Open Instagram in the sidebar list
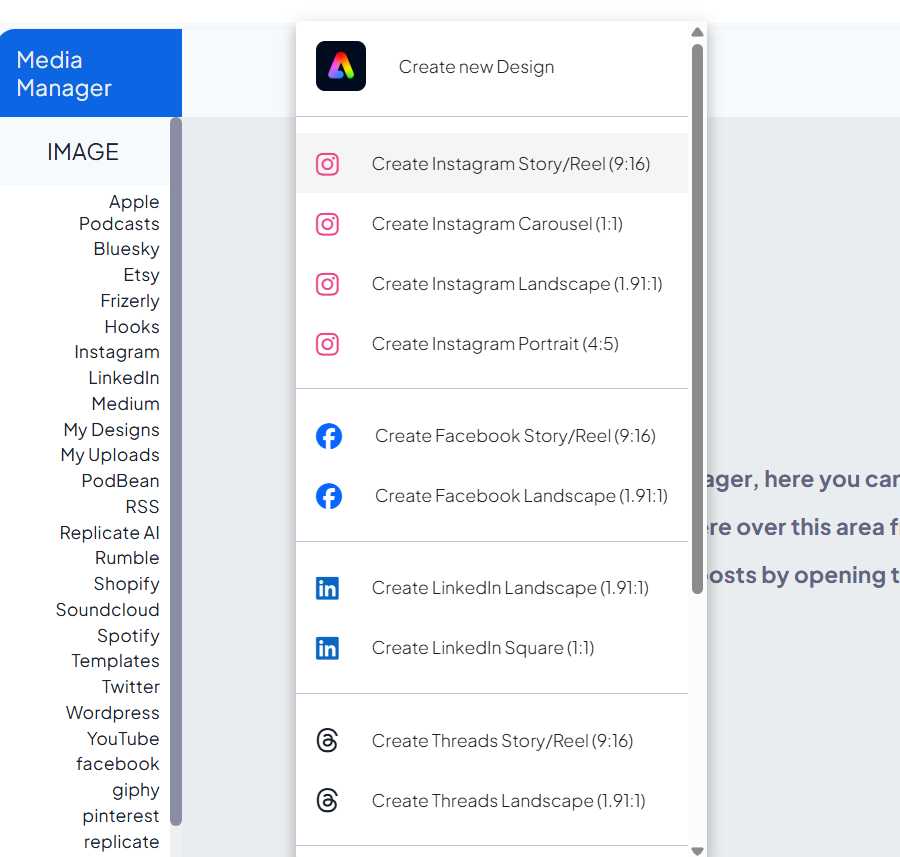 click(x=117, y=352)
